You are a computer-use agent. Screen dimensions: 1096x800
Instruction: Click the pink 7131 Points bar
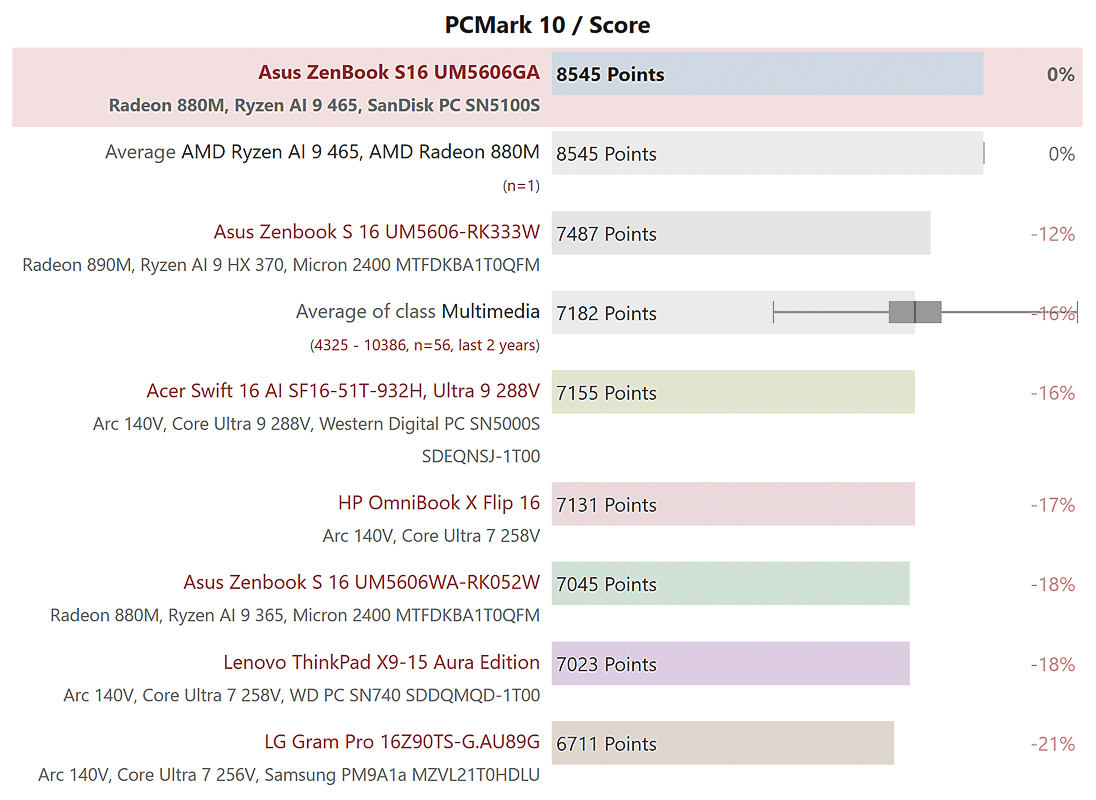click(733, 504)
